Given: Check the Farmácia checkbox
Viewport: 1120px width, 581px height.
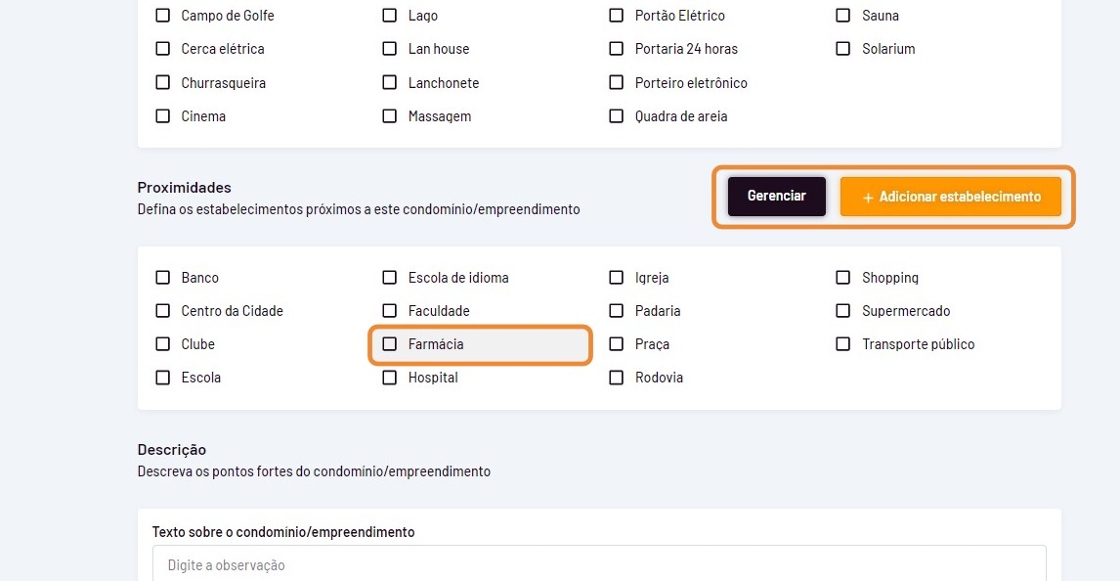Looking at the screenshot, I should 390,344.
